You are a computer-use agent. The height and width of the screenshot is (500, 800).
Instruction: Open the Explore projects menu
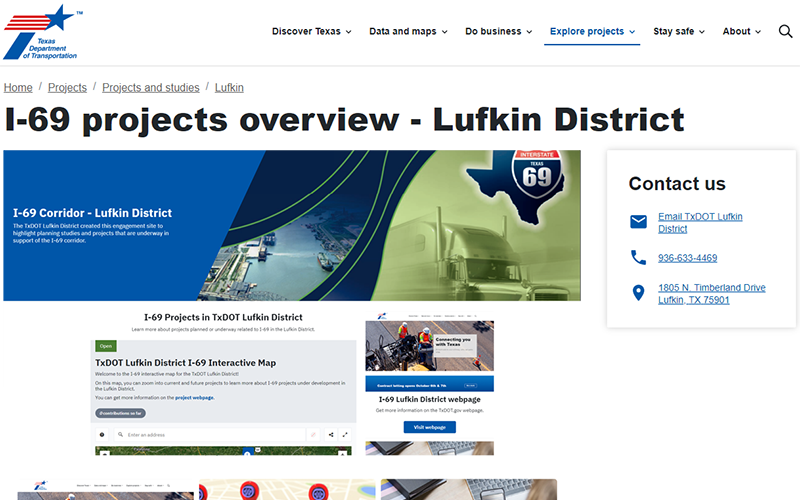coord(592,32)
